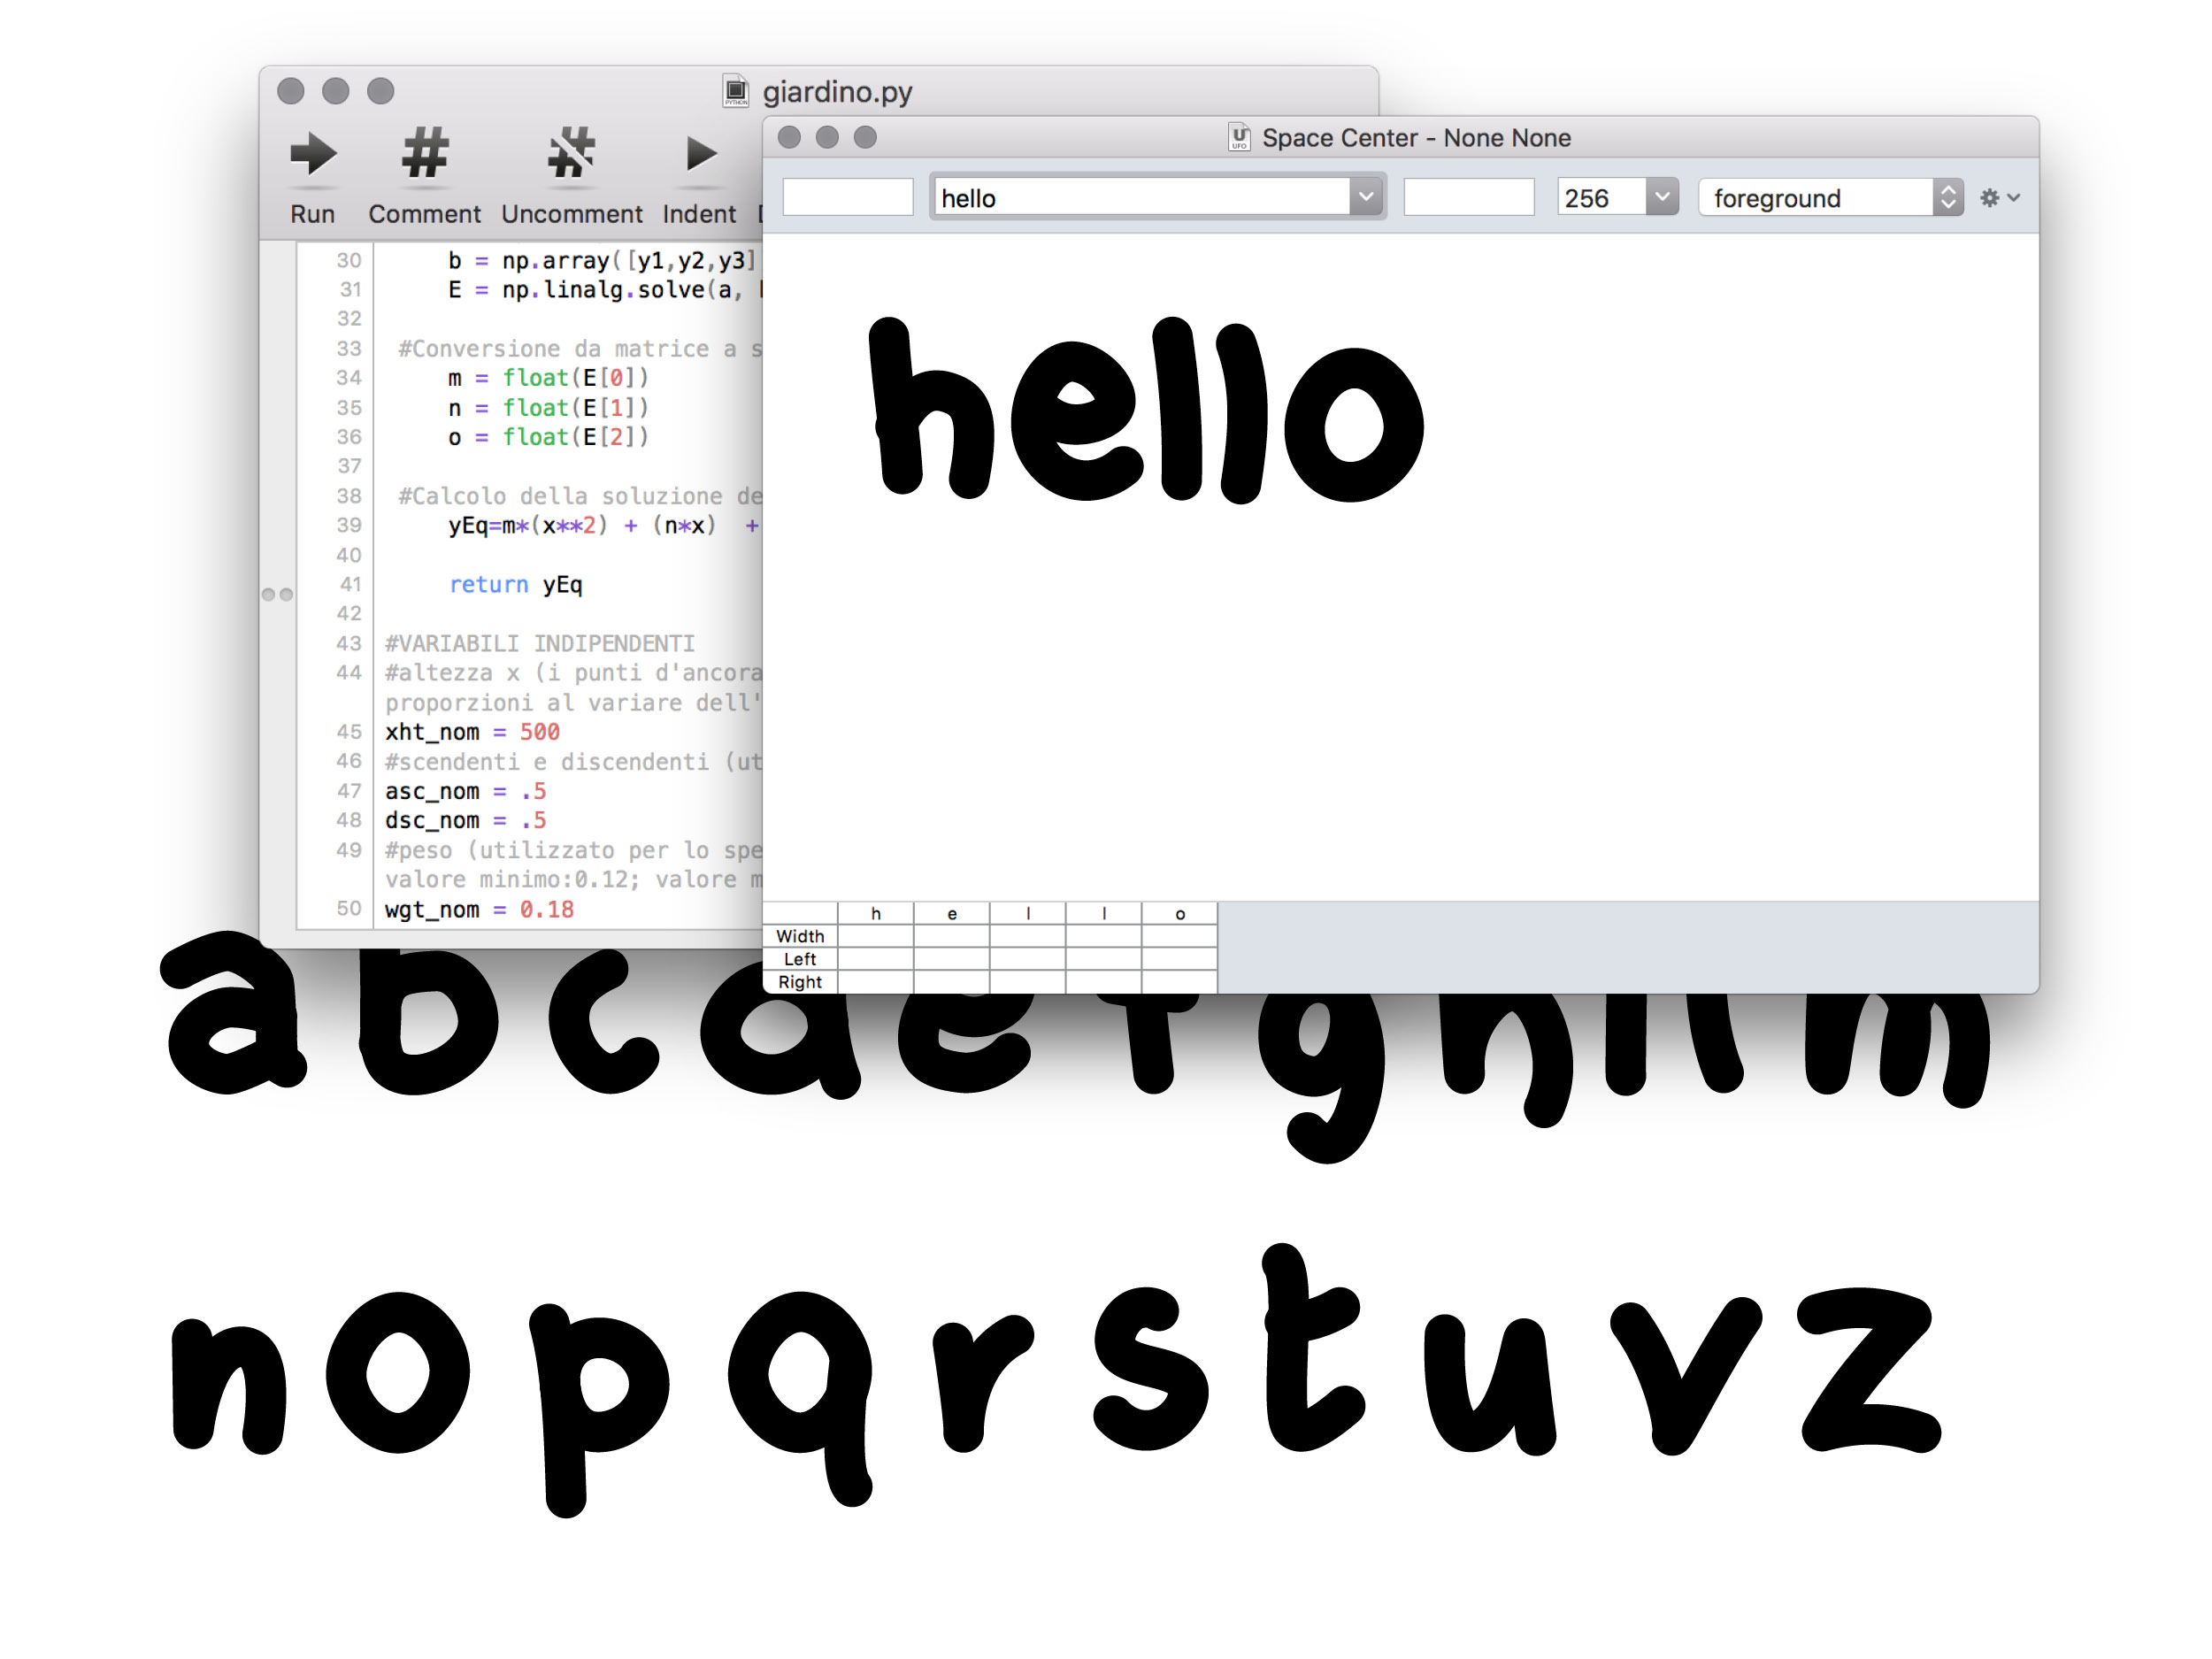
Task: Click the Comment toolbar label
Action: (425, 214)
